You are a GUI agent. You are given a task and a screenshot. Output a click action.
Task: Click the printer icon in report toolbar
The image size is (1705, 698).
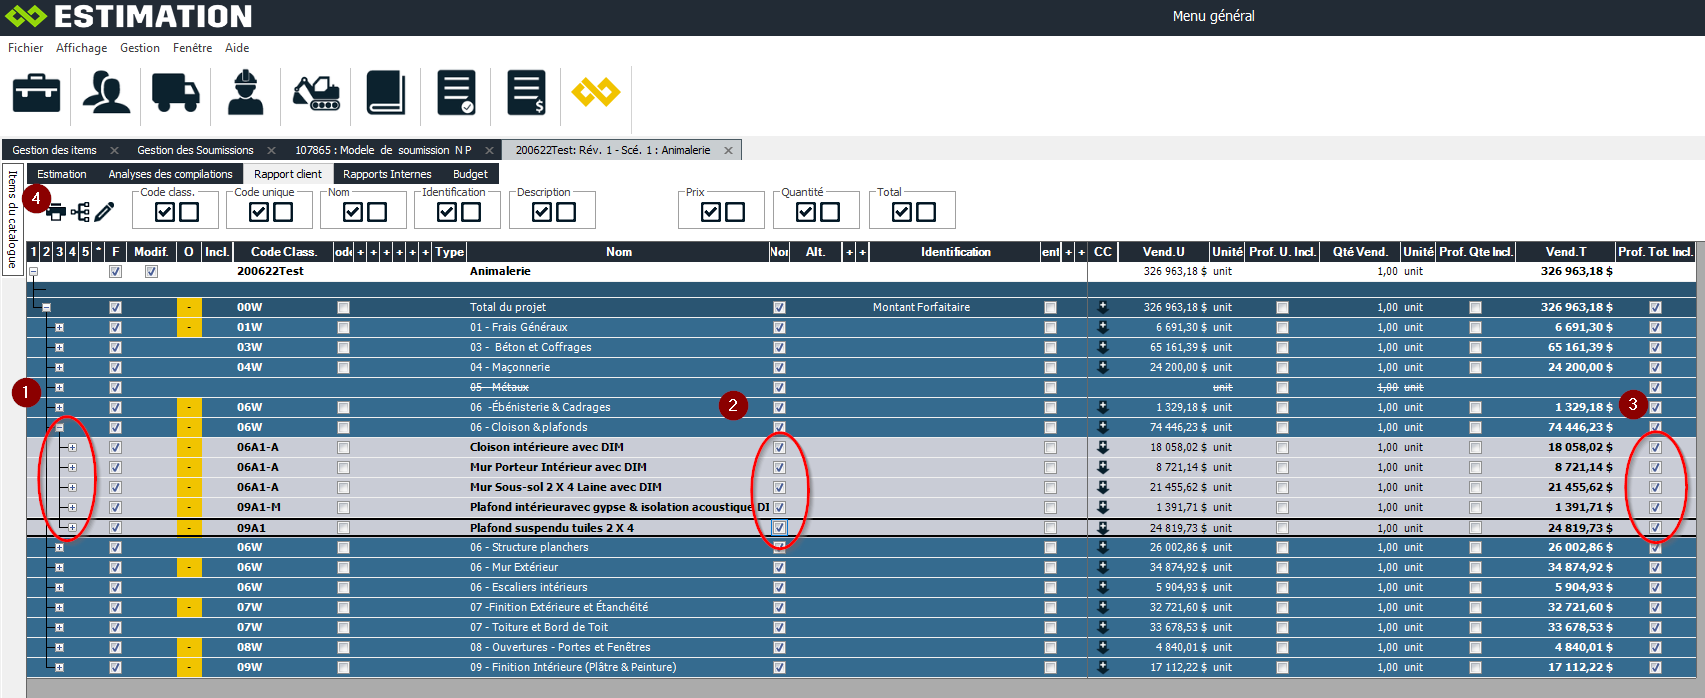[56, 212]
